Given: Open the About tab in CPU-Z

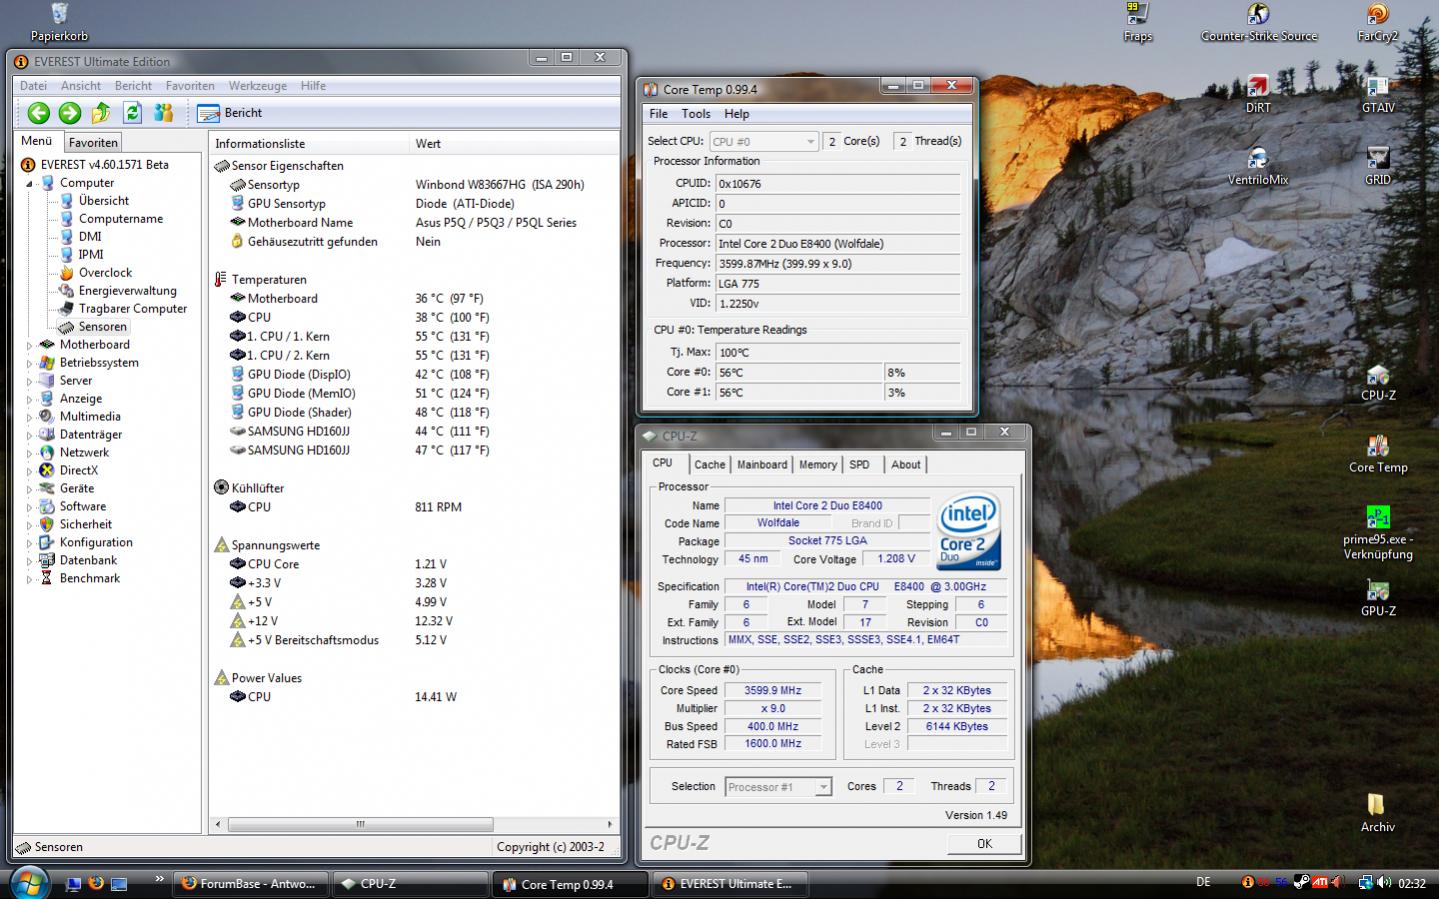Looking at the screenshot, I should coord(906,465).
